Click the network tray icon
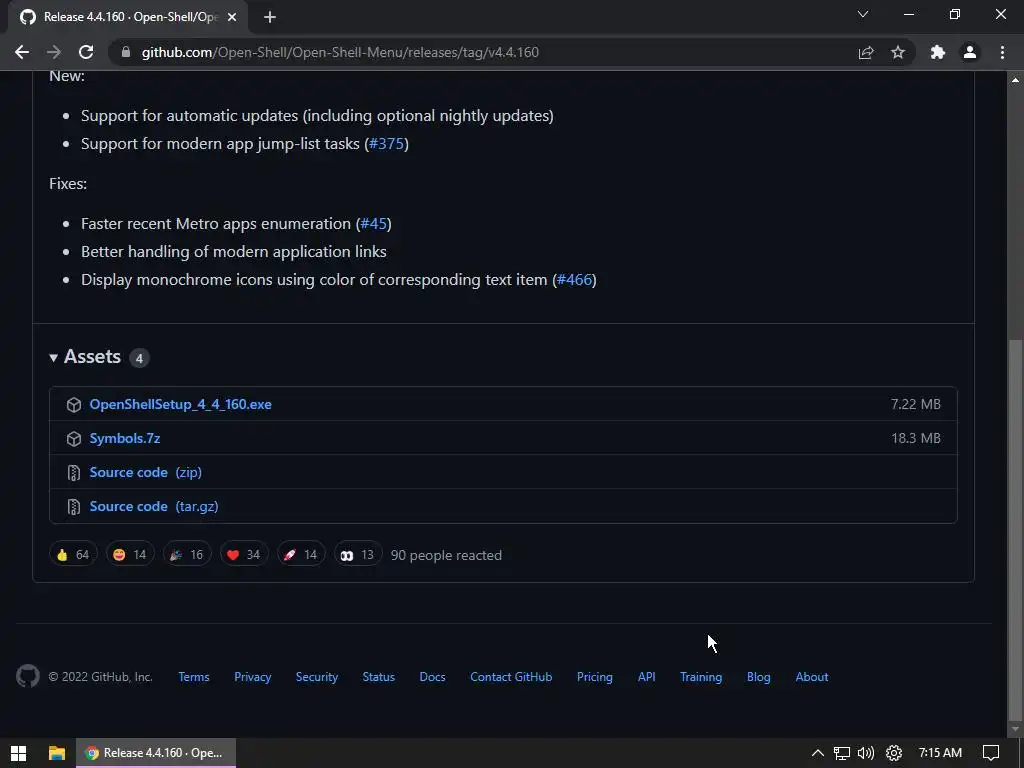1024x768 pixels. pos(842,753)
